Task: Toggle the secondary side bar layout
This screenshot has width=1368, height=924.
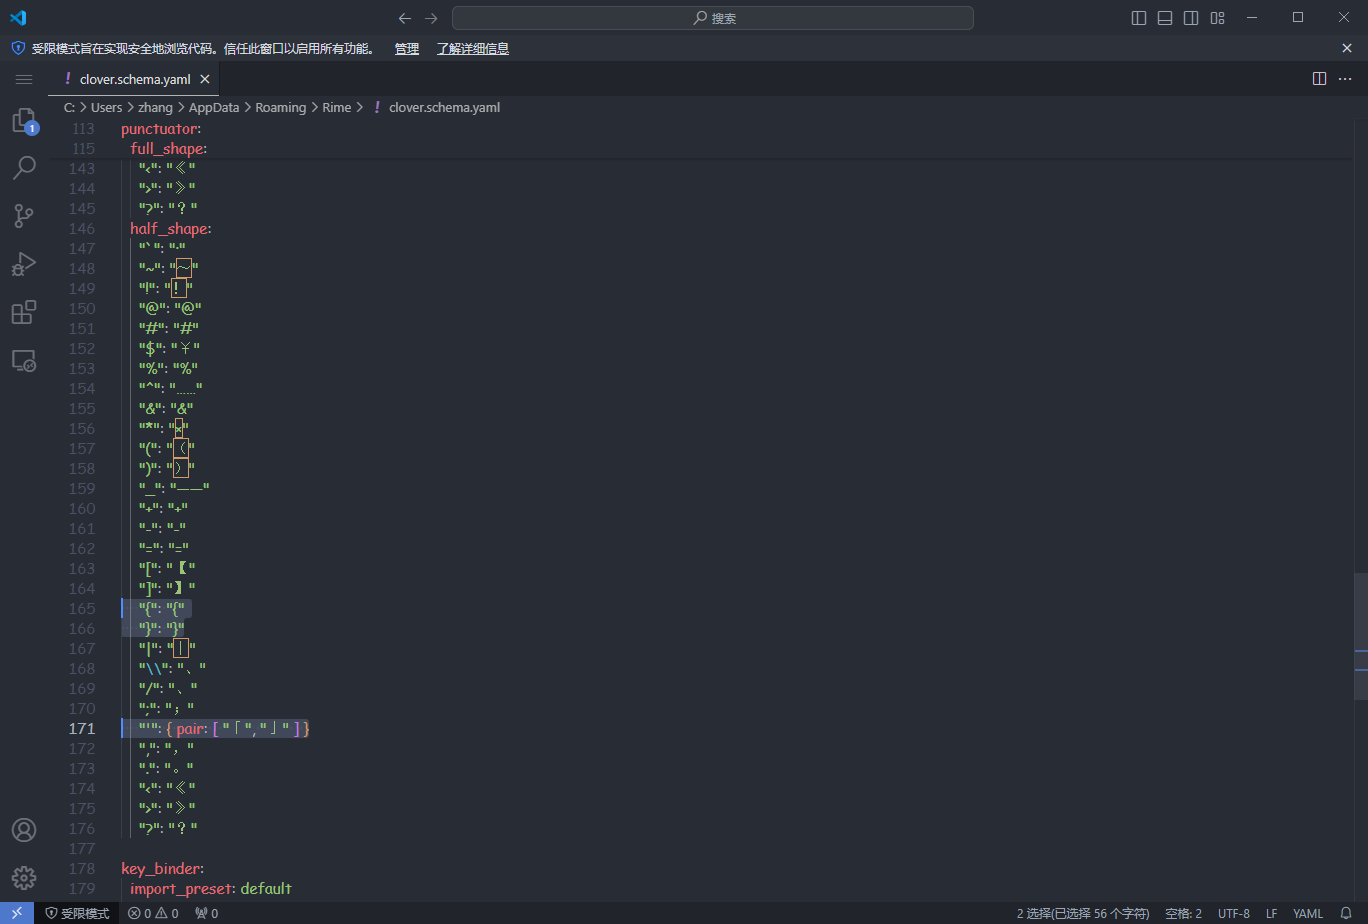Action: (x=1191, y=18)
